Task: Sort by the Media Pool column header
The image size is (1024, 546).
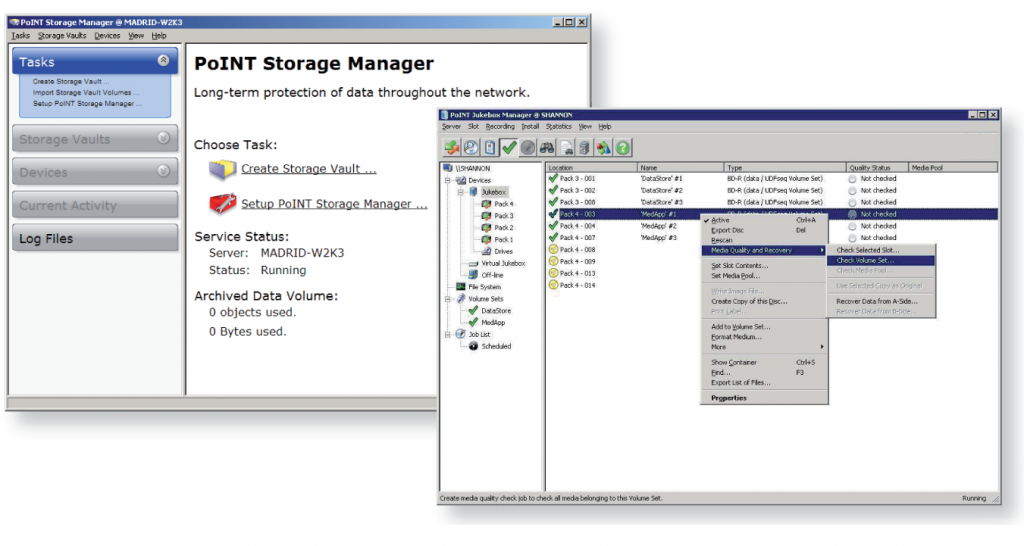Action: pyautogui.click(x=953, y=168)
